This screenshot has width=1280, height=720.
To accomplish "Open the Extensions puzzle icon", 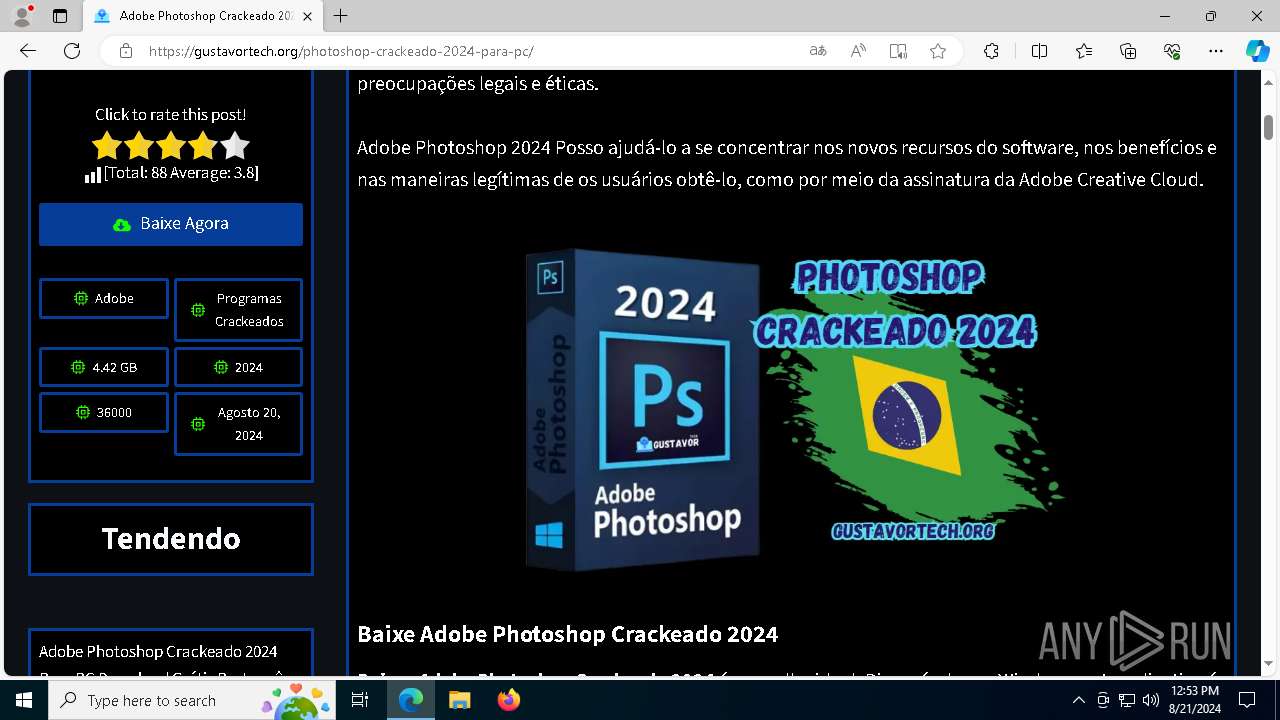I will pos(991,51).
